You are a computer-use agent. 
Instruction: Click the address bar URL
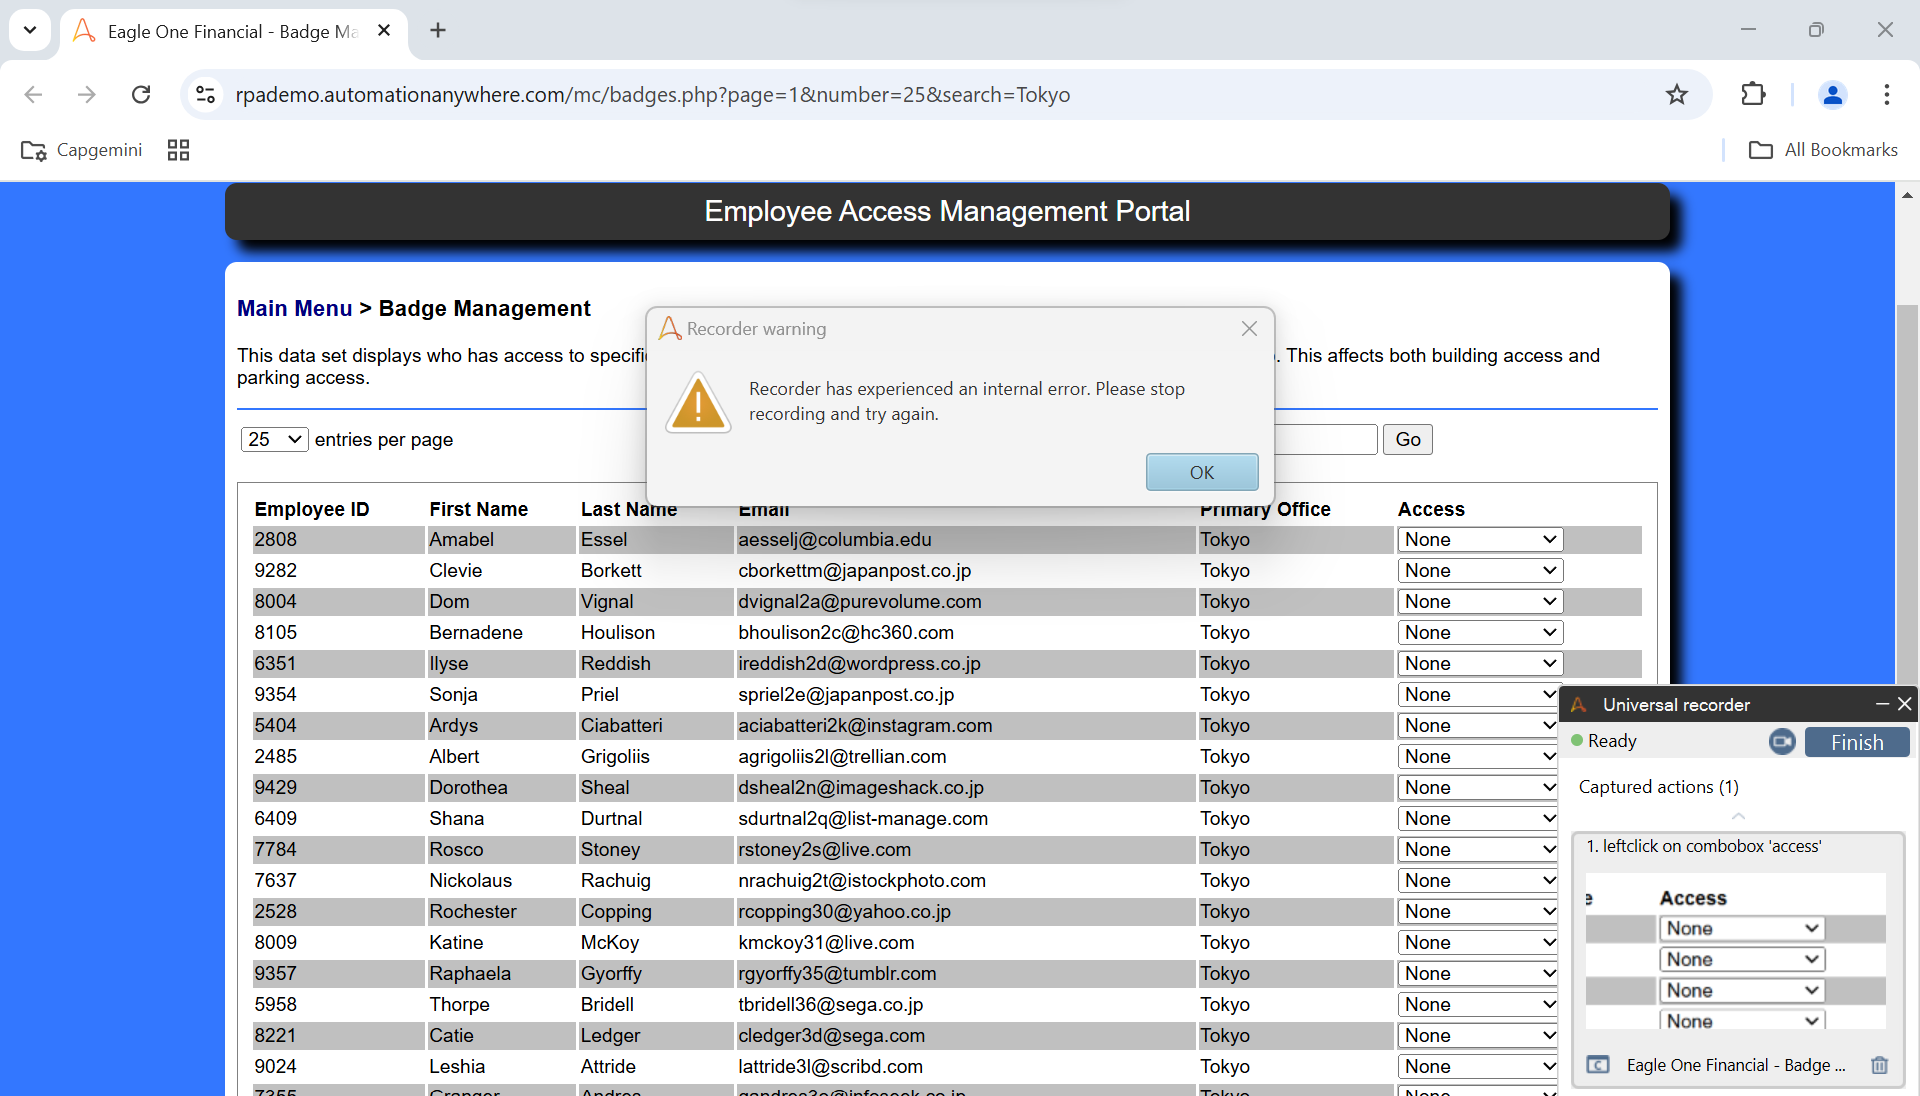coord(652,95)
